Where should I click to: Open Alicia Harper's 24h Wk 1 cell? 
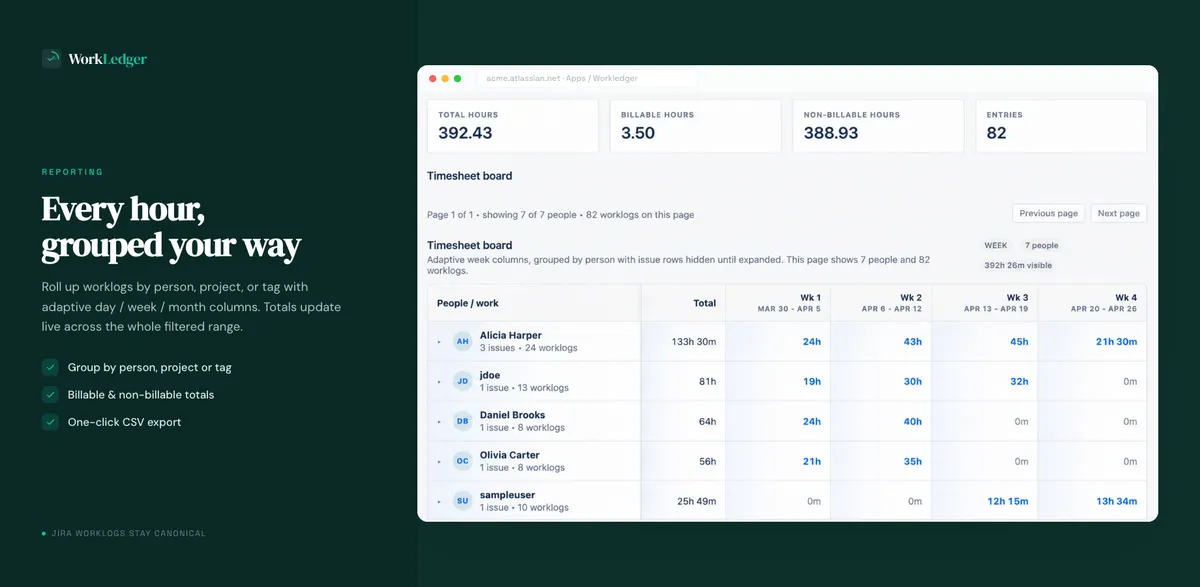778,341
